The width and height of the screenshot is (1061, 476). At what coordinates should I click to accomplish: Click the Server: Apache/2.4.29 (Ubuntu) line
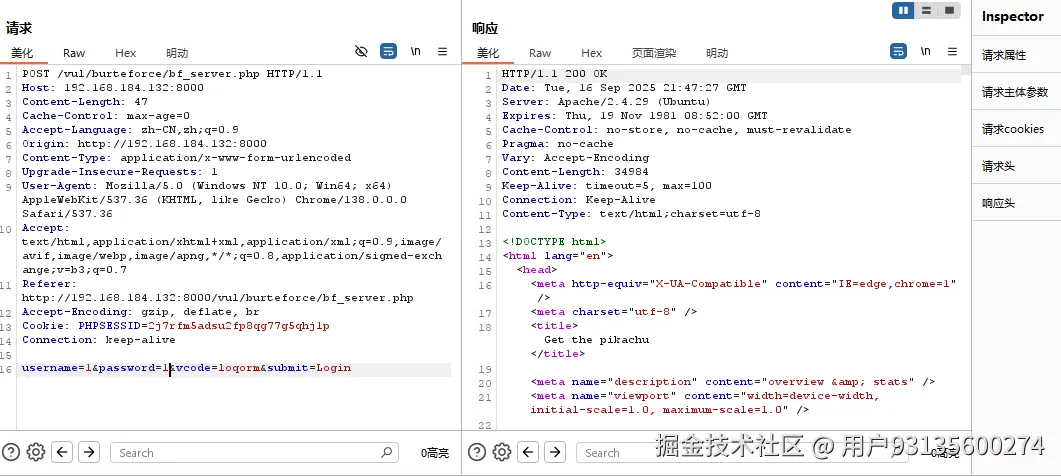(606, 102)
